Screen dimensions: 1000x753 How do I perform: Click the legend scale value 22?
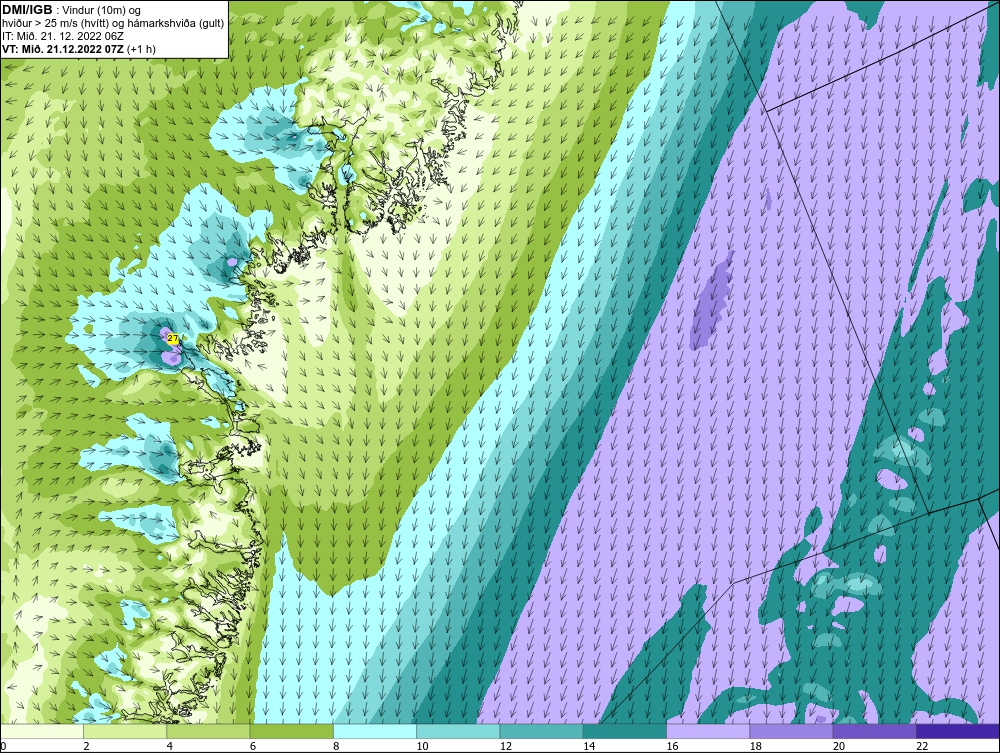click(922, 747)
